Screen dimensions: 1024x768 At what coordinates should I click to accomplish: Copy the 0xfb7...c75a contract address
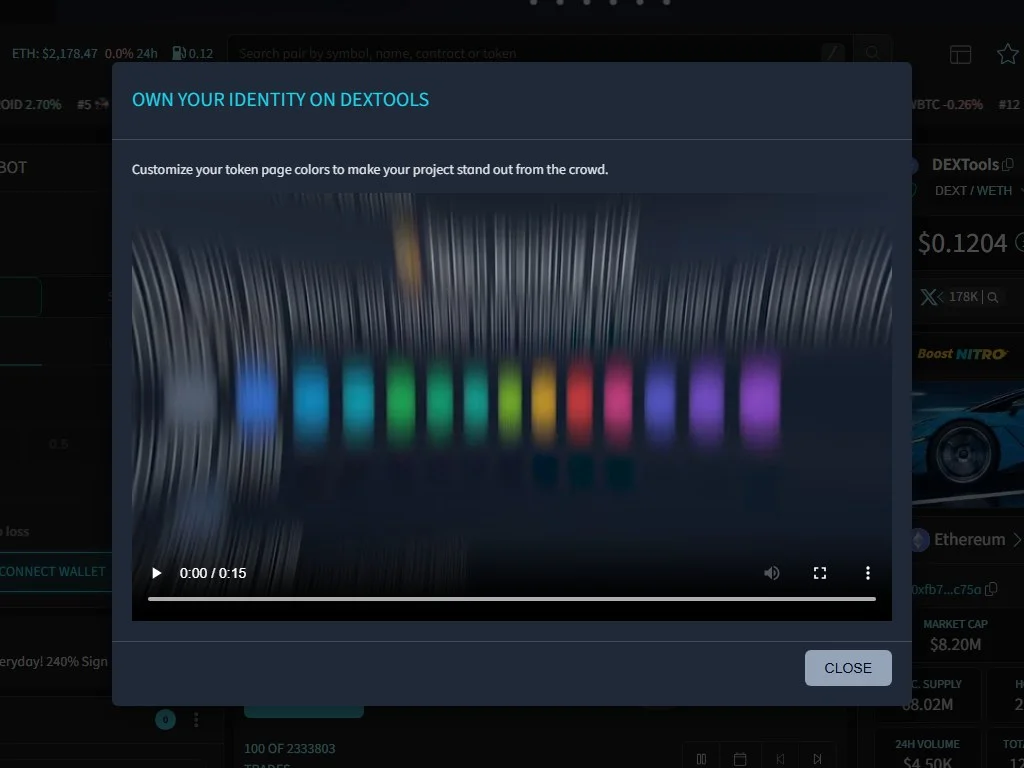pos(991,589)
